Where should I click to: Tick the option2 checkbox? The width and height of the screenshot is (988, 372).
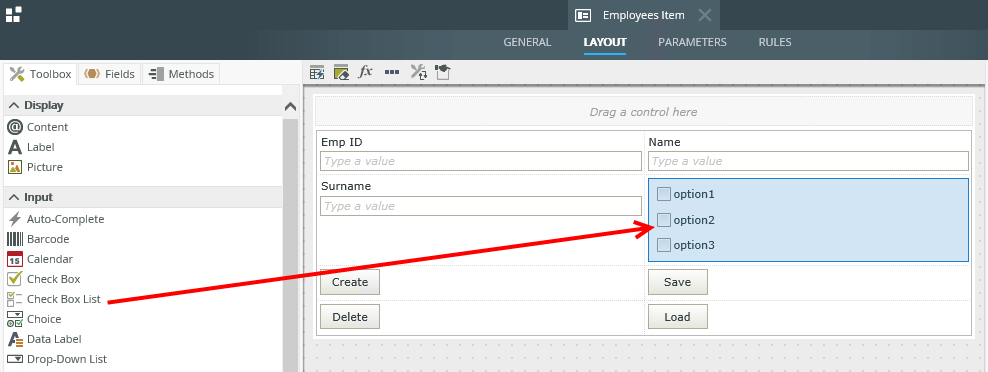tap(663, 220)
